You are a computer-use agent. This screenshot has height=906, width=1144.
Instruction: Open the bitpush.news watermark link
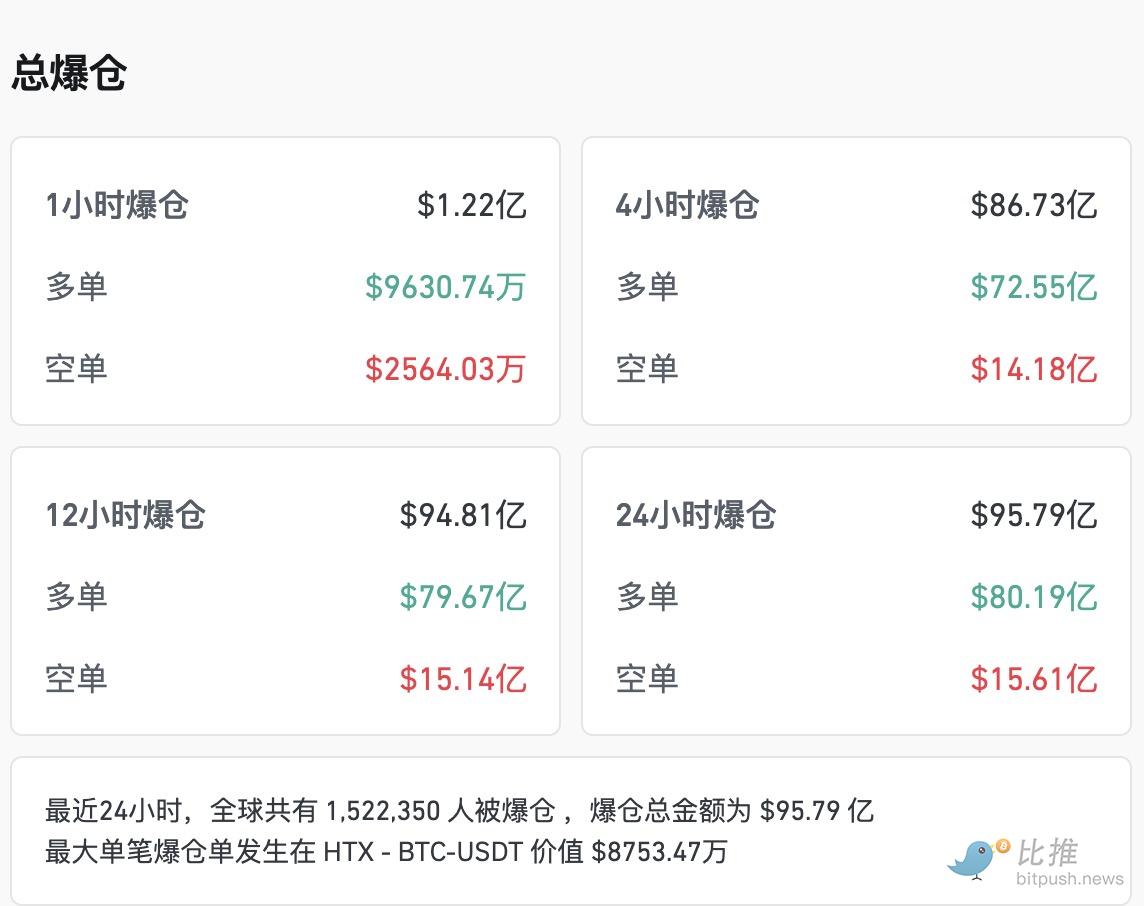coord(1069,880)
